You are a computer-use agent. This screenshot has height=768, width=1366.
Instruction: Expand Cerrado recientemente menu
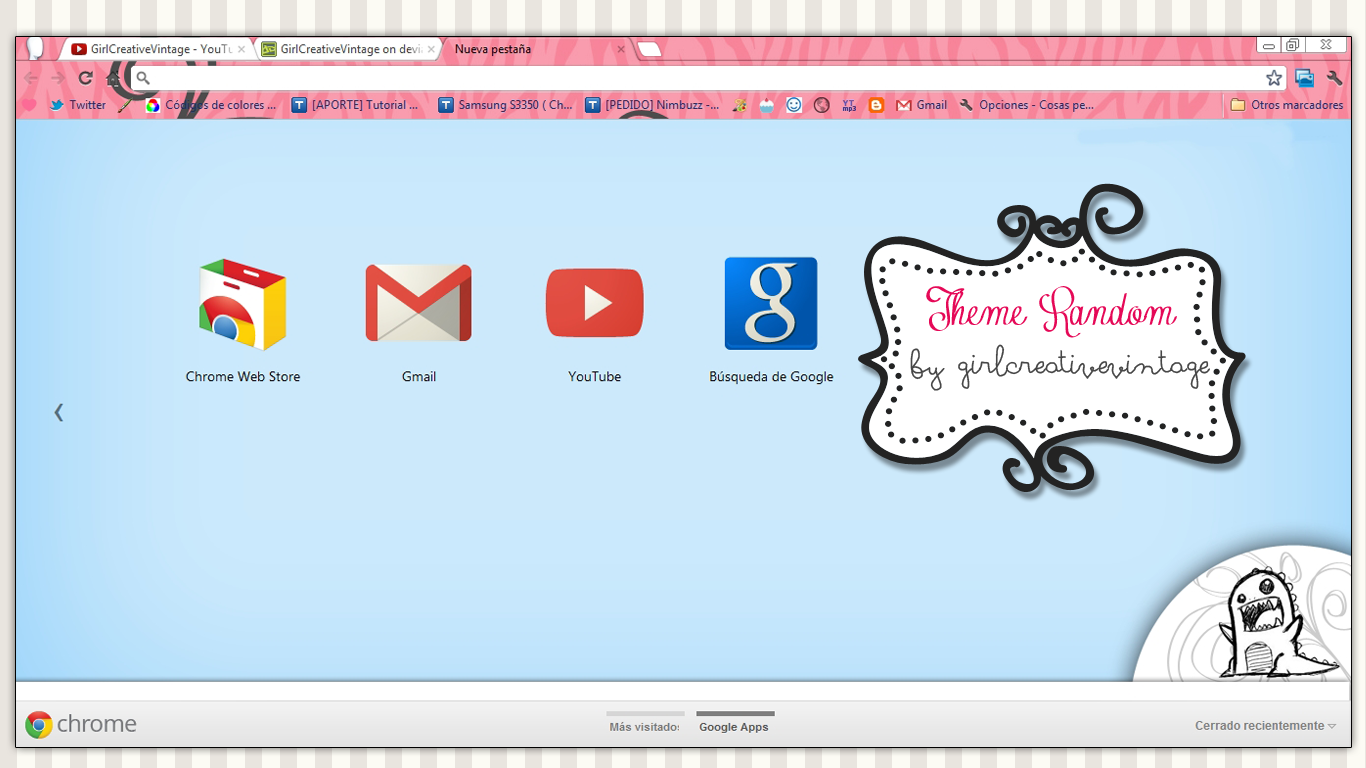(1265, 726)
